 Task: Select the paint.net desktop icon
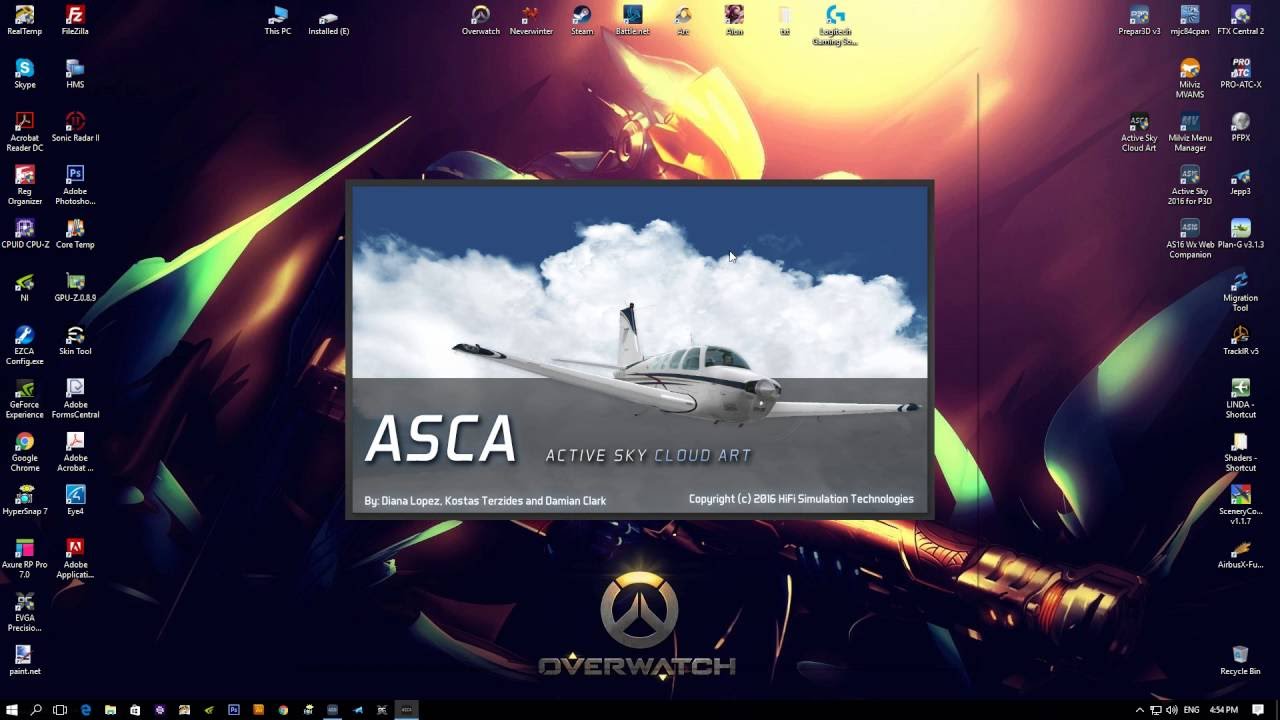point(24,660)
